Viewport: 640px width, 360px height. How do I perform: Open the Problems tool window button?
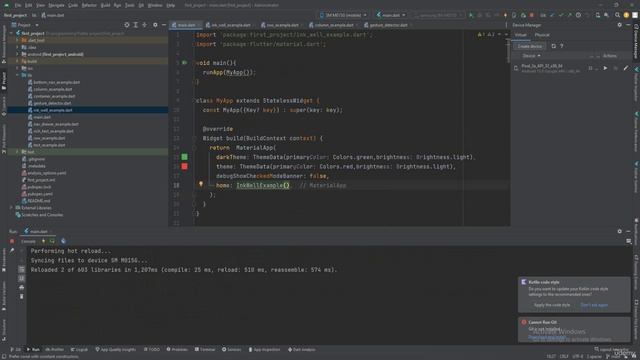[177, 349]
